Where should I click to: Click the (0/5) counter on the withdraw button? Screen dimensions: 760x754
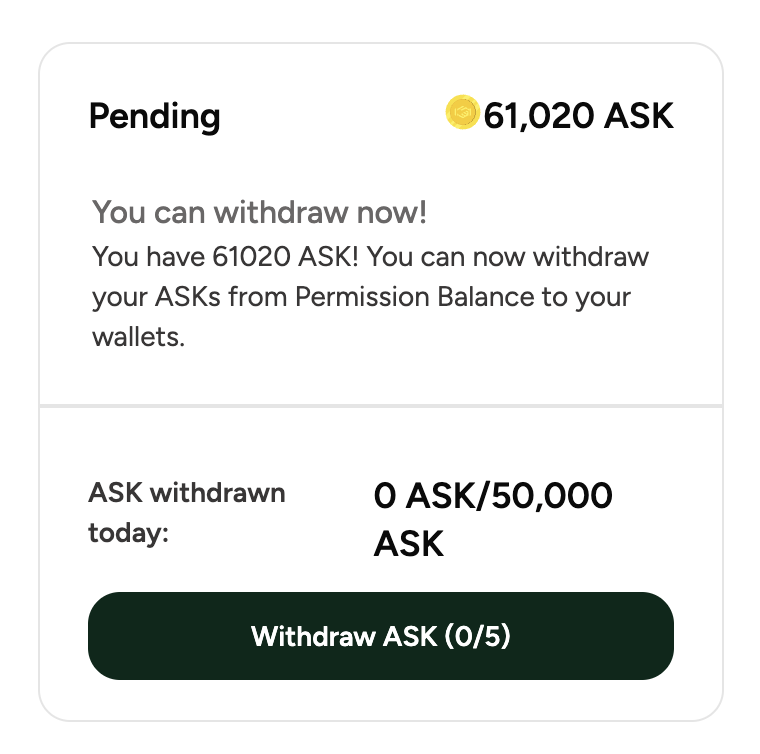coord(477,636)
